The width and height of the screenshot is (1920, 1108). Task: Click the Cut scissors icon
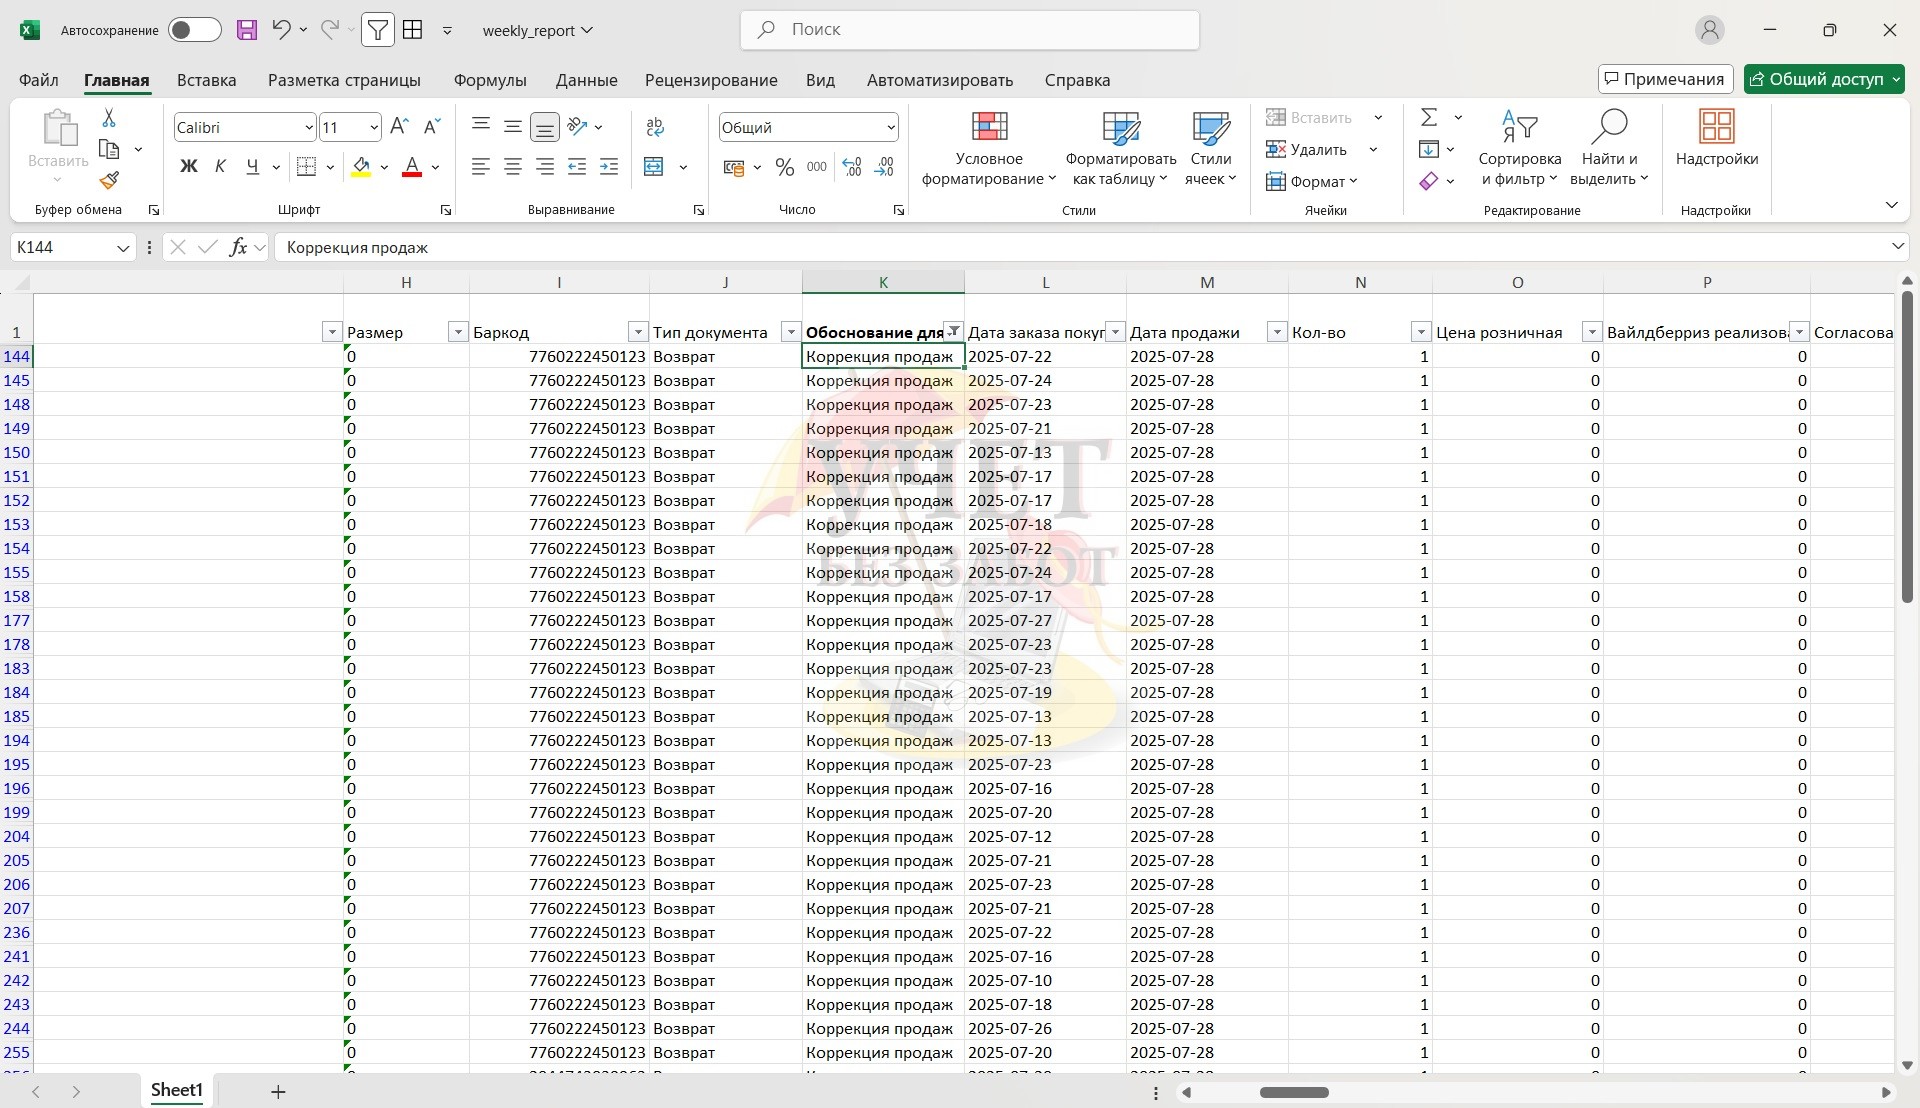pyautogui.click(x=109, y=118)
